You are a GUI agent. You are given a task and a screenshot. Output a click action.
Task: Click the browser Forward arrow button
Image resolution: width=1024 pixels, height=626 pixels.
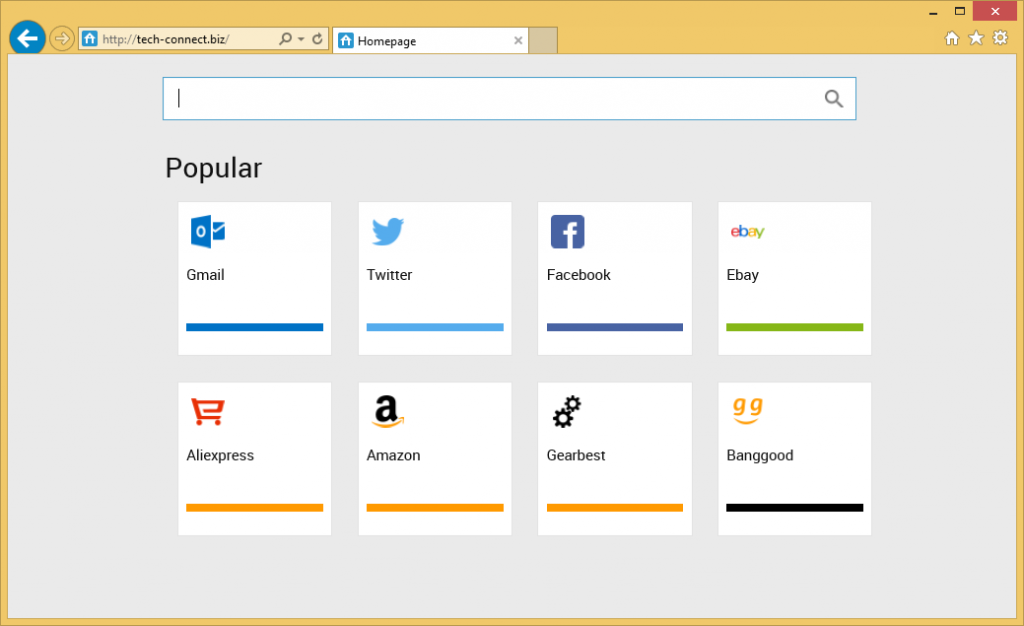pos(62,39)
